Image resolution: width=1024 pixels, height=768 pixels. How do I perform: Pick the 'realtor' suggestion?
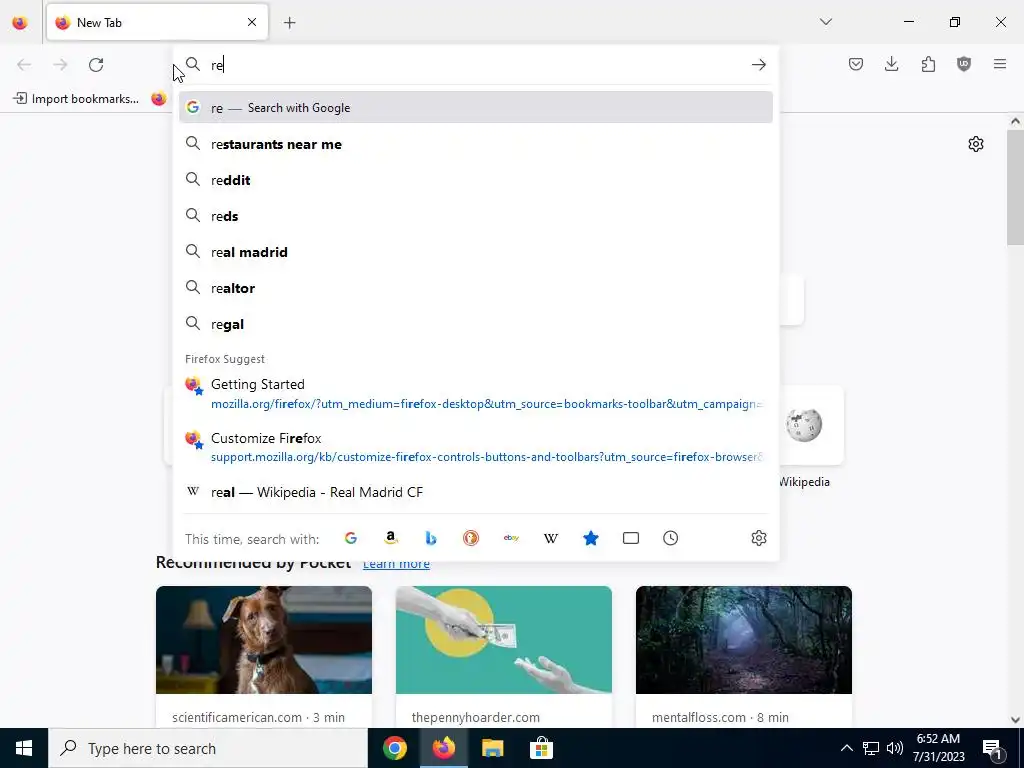coord(475,288)
